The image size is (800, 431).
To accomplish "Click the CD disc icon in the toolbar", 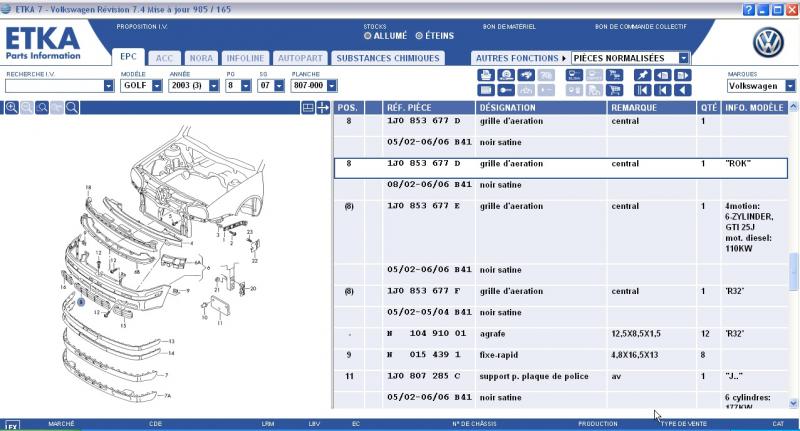I will coord(506,75).
